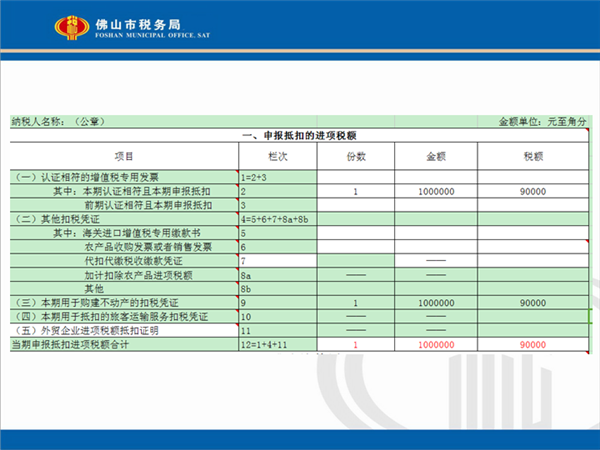Select 其中:本期认证相符且本期申报抵扣 cell

pos(124,191)
